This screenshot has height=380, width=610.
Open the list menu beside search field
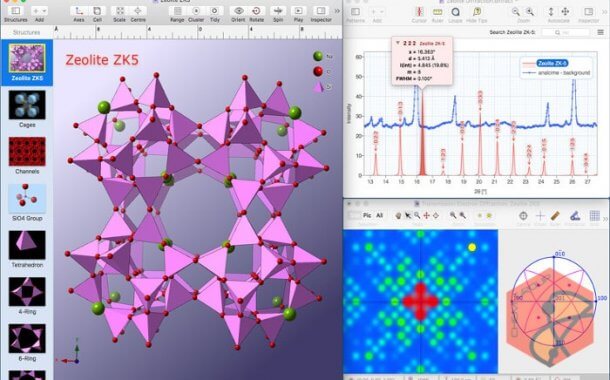click(x=601, y=32)
